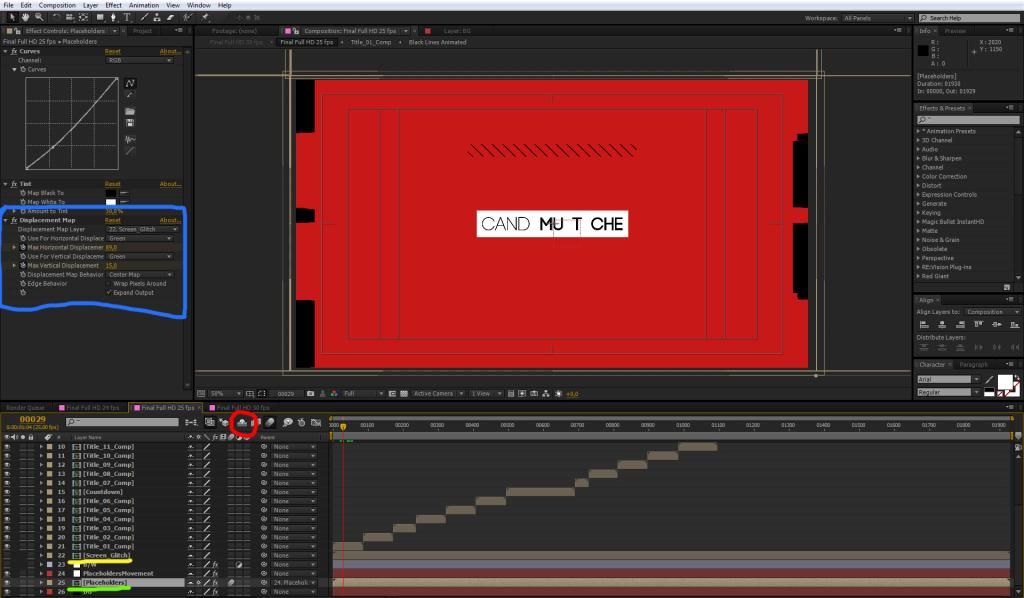Click About link for the Curves effect
This screenshot has width=1024, height=598.
point(170,51)
